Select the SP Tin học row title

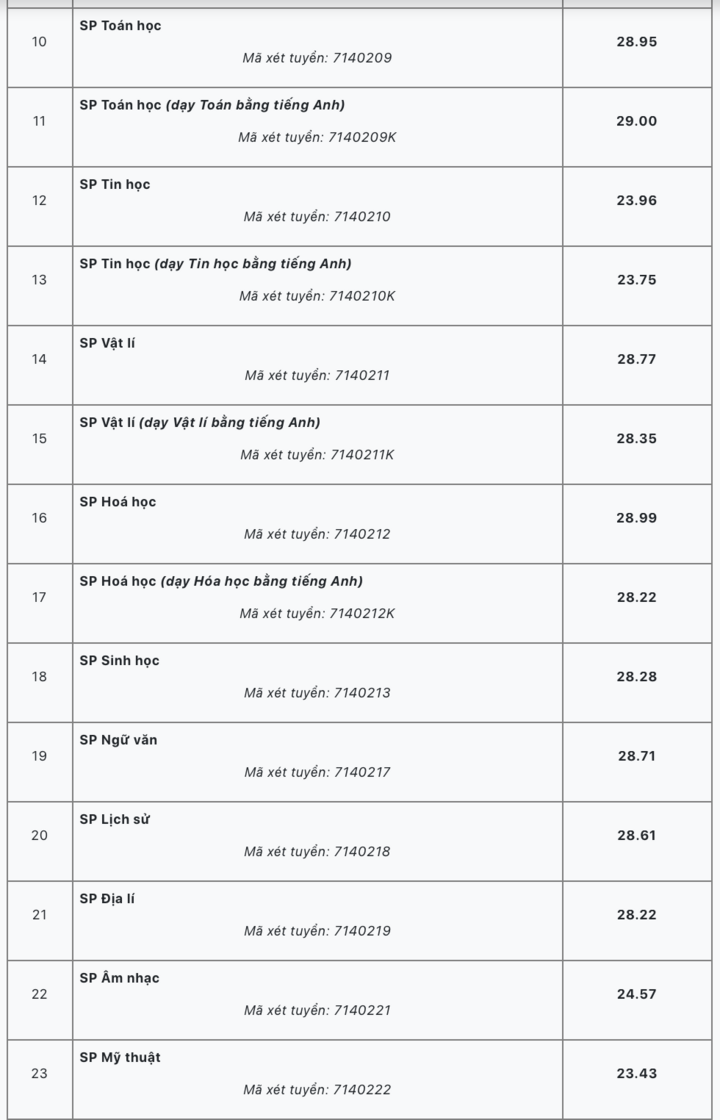point(114,184)
